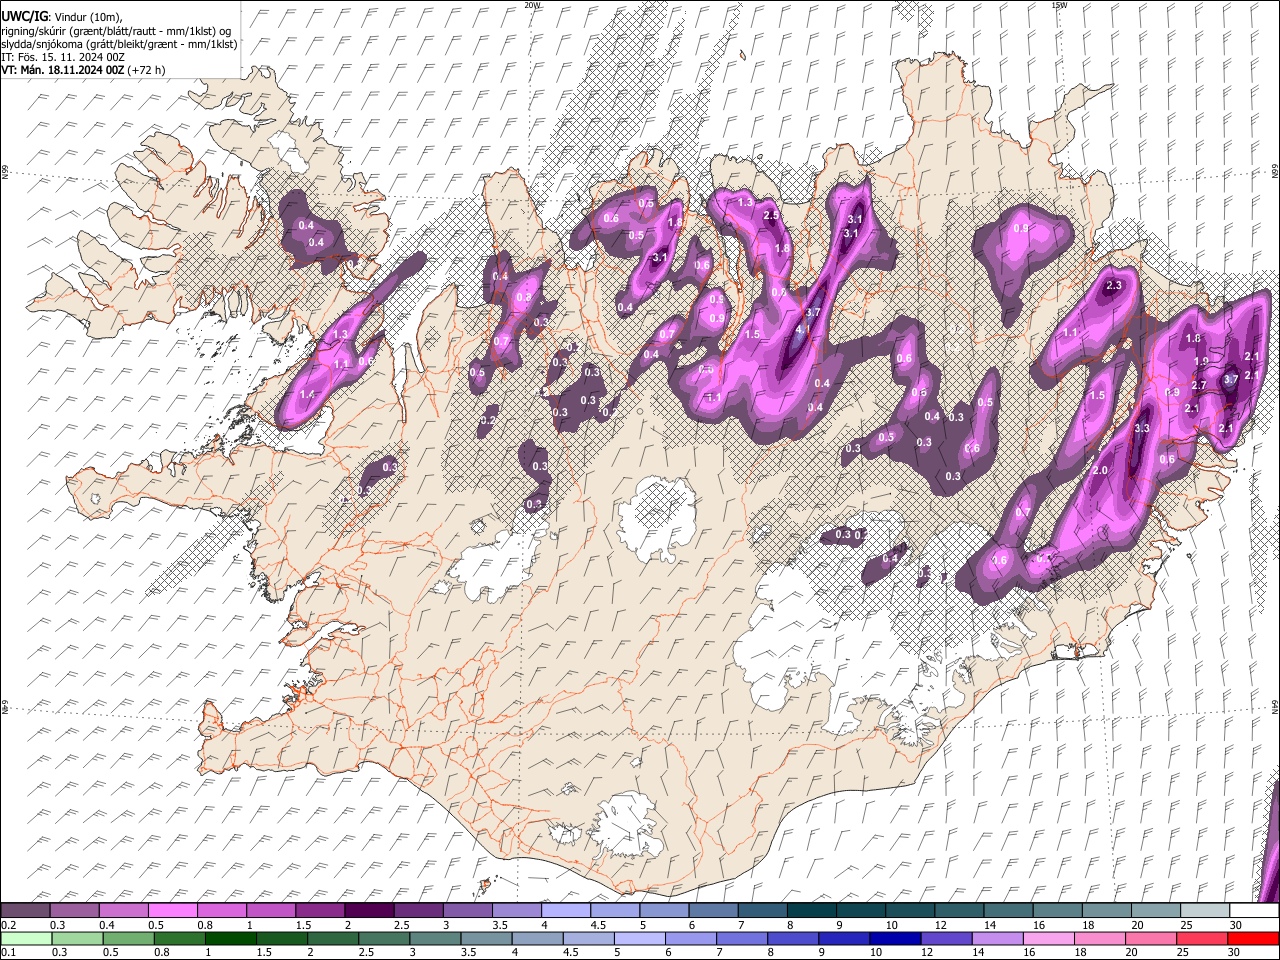Pick the dark teal 8 swatch in upper legend

pyautogui.click(x=812, y=911)
